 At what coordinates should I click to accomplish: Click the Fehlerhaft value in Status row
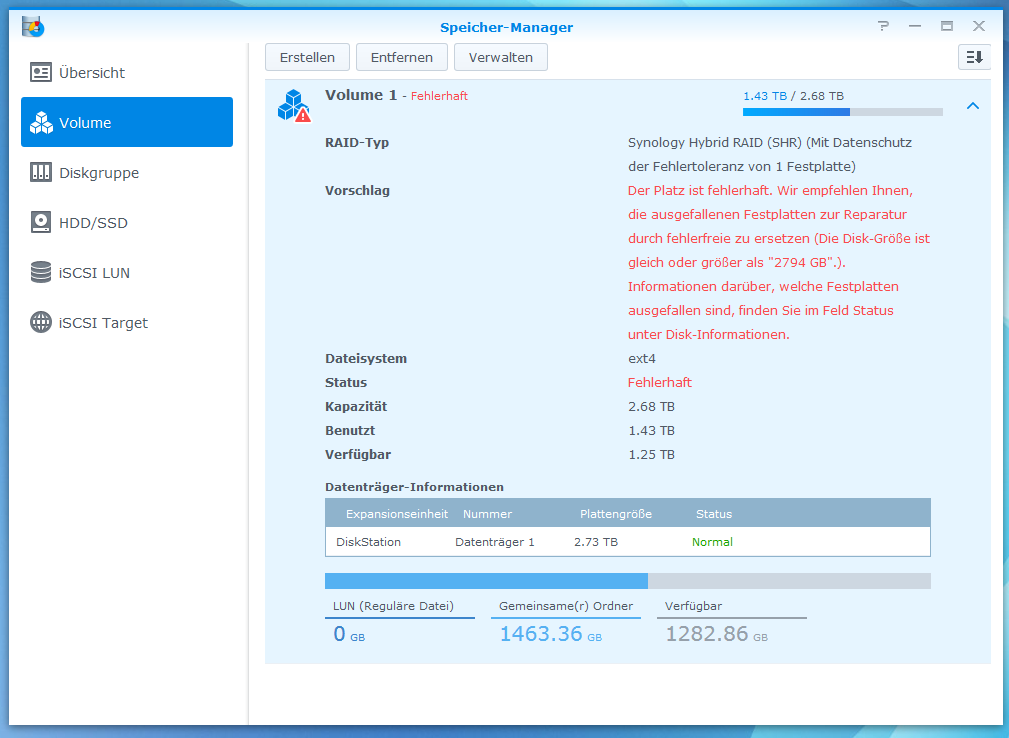(x=660, y=382)
